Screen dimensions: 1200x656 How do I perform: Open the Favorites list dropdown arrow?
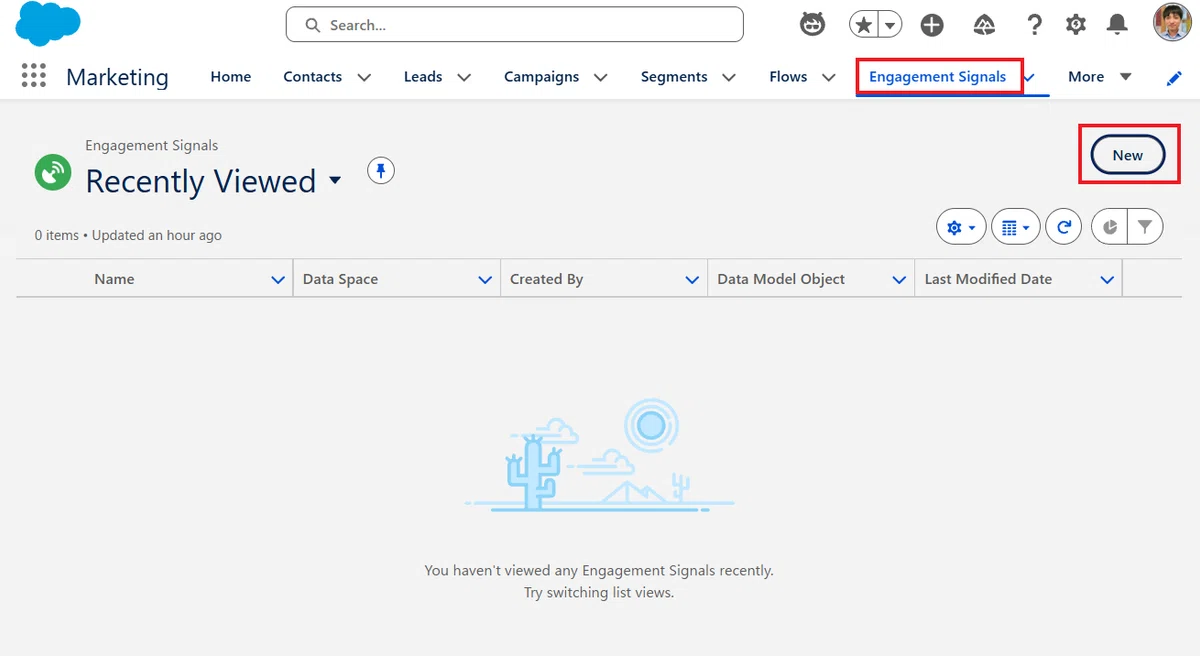889,25
